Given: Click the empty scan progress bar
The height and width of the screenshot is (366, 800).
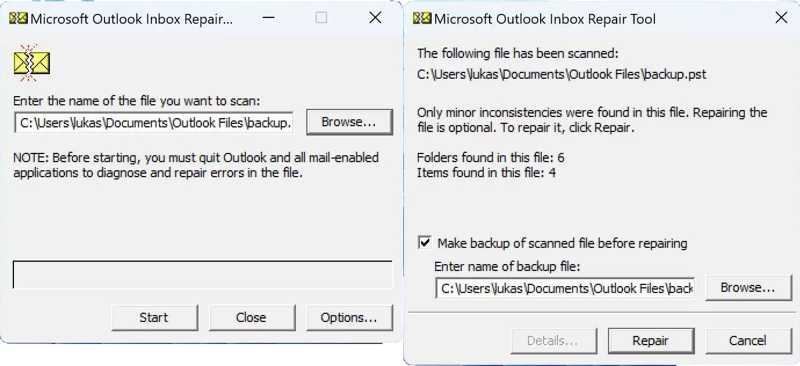Looking at the screenshot, I should [x=203, y=275].
